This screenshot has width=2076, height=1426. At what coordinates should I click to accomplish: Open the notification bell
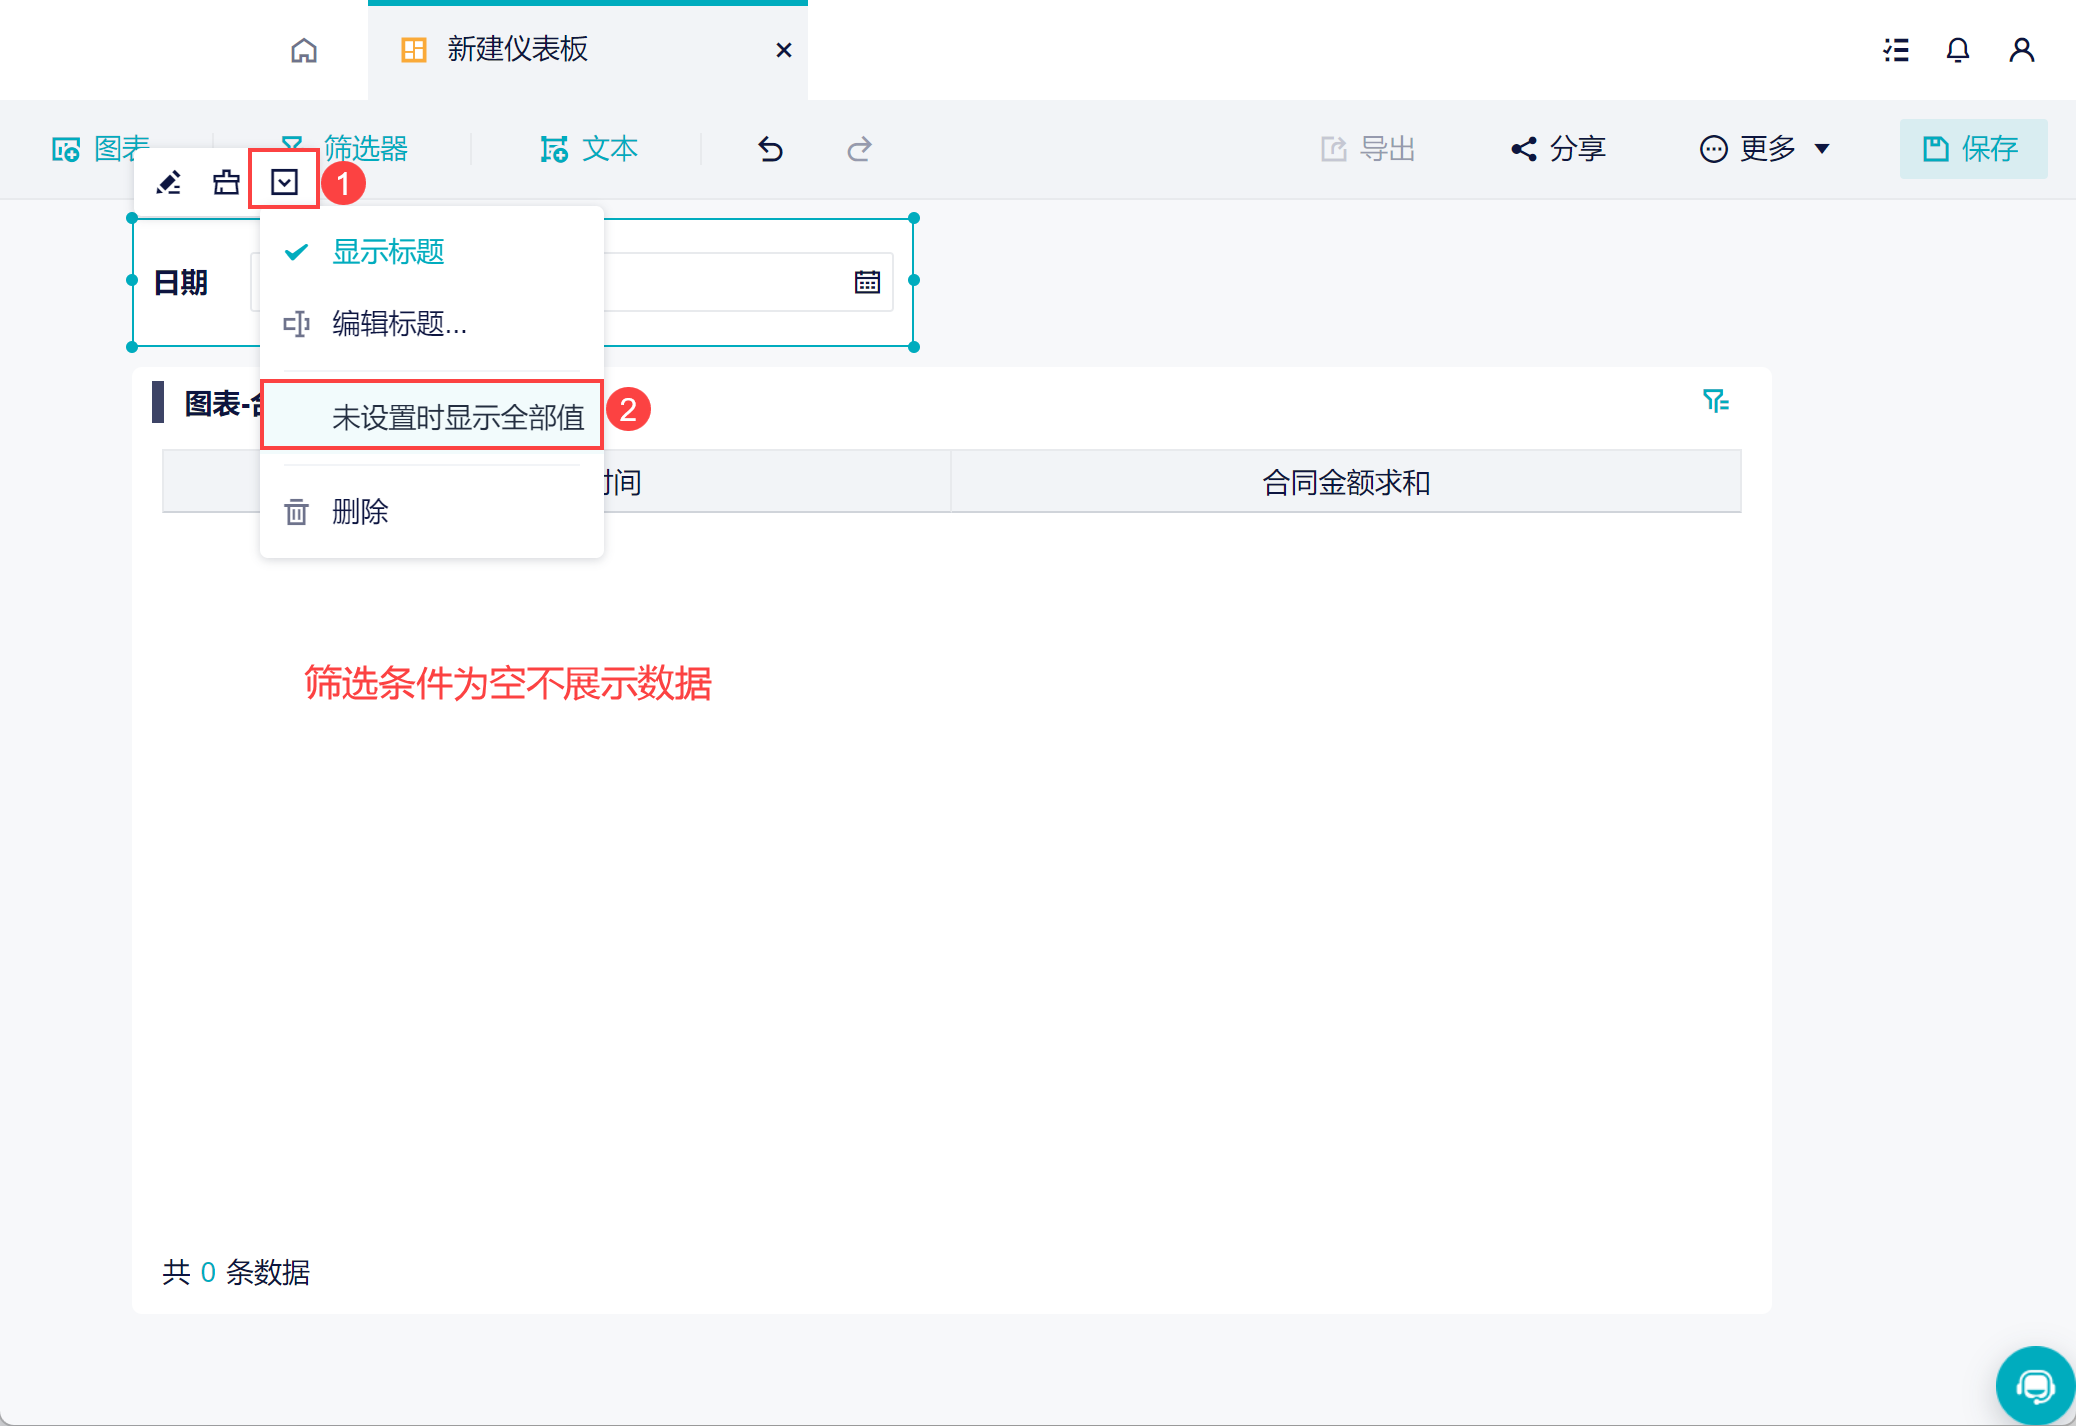pos(1957,50)
